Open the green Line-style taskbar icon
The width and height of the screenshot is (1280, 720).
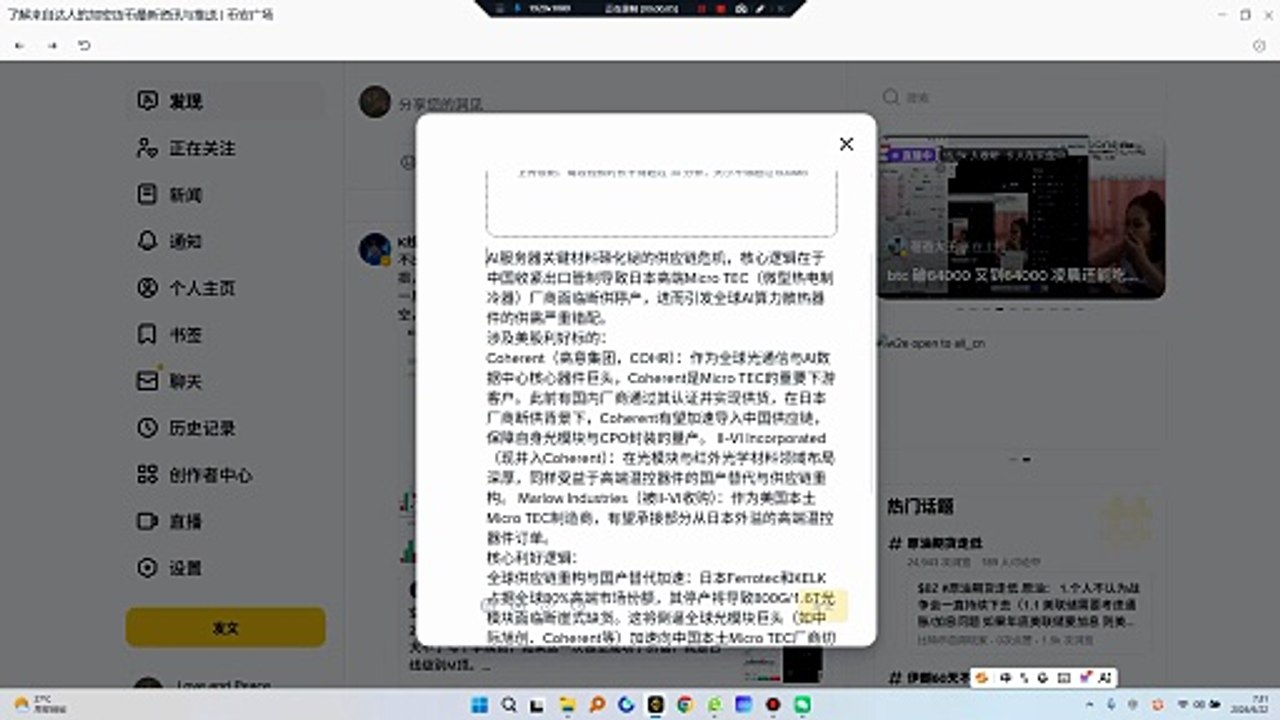pos(803,704)
